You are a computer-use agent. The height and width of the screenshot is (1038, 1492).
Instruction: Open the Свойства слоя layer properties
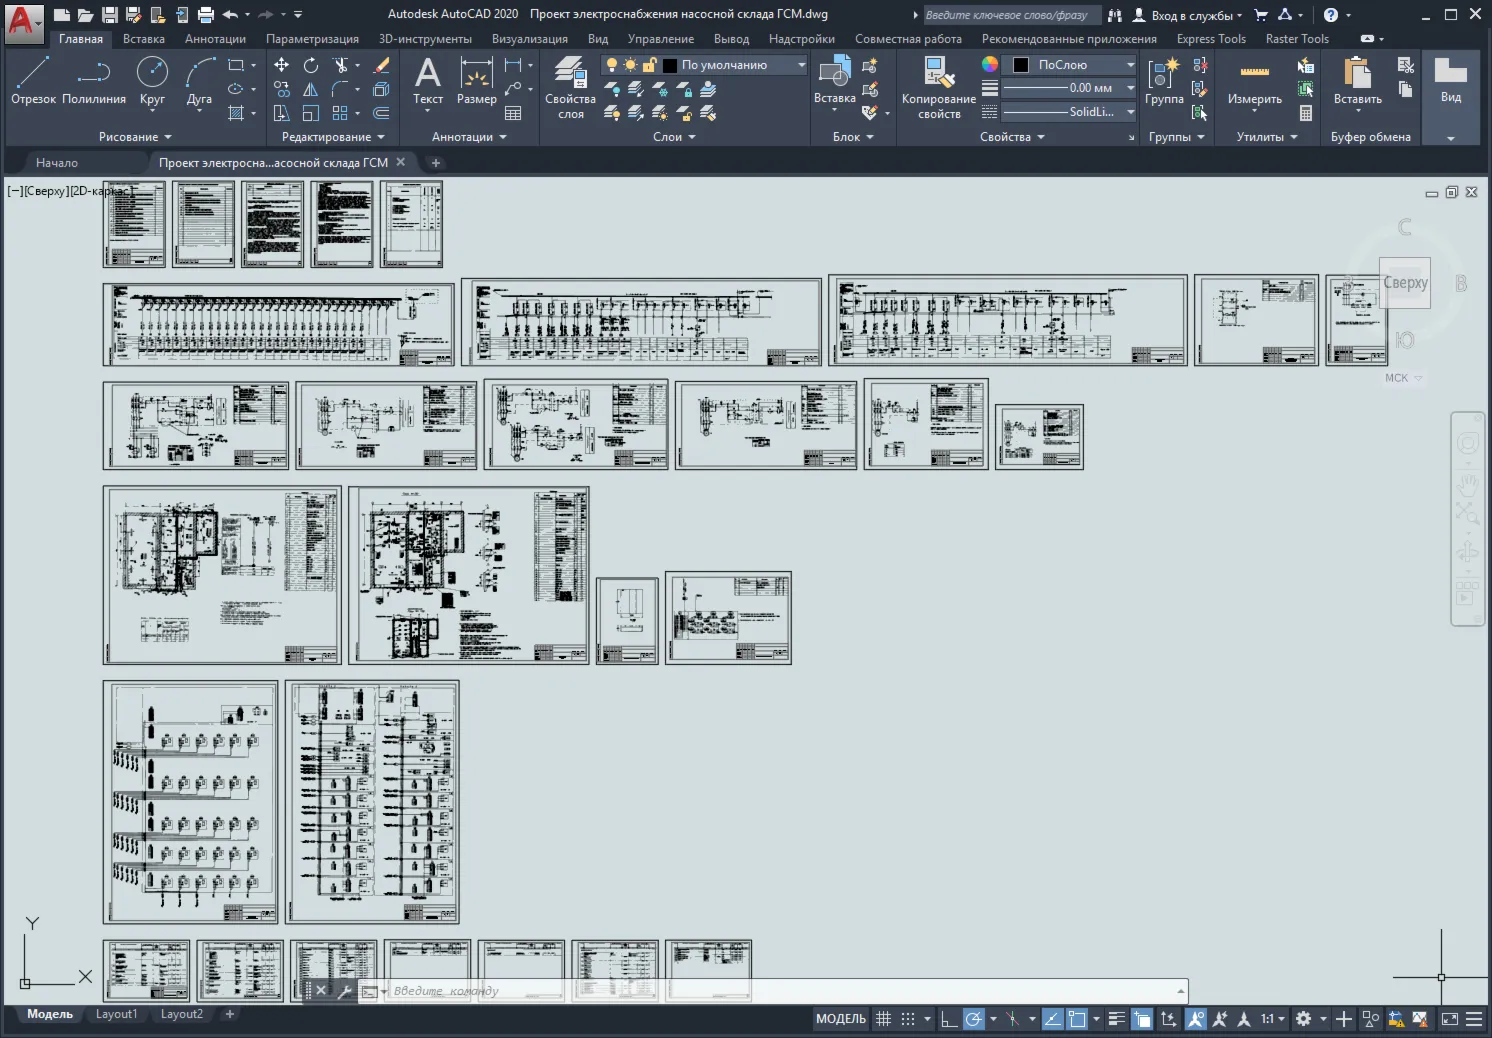point(570,88)
